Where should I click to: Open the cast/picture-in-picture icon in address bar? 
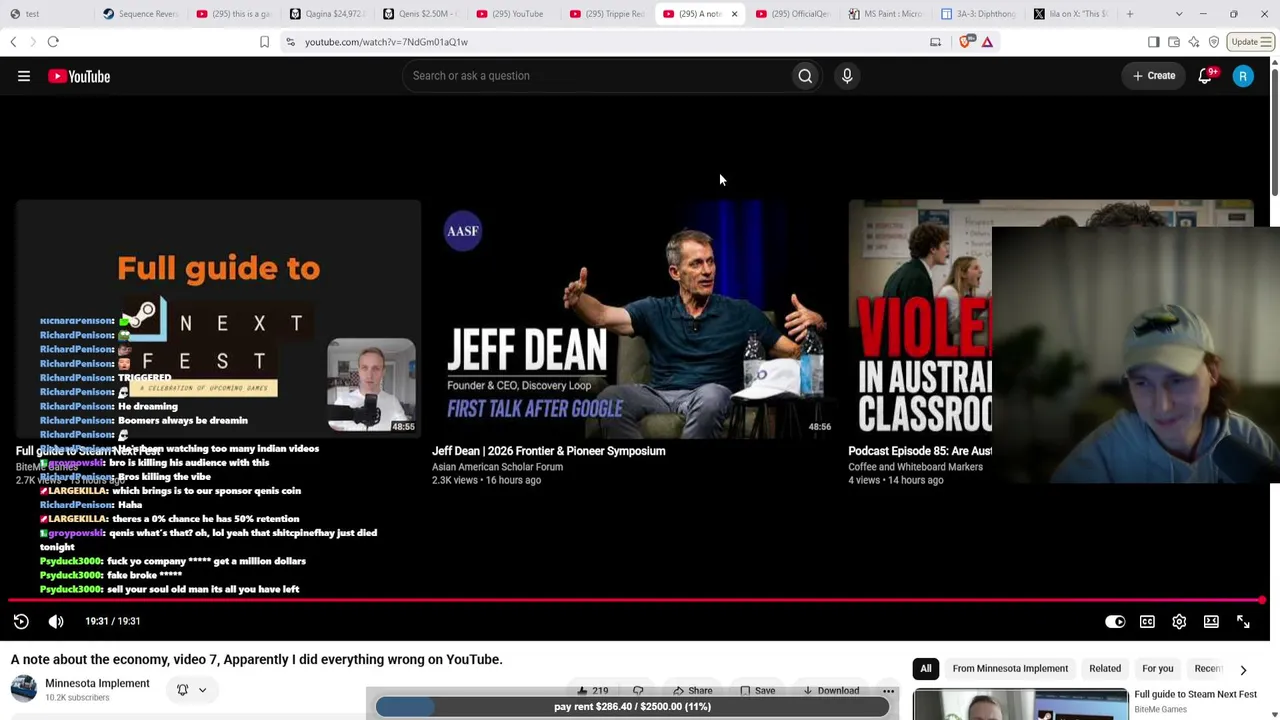coord(935,42)
